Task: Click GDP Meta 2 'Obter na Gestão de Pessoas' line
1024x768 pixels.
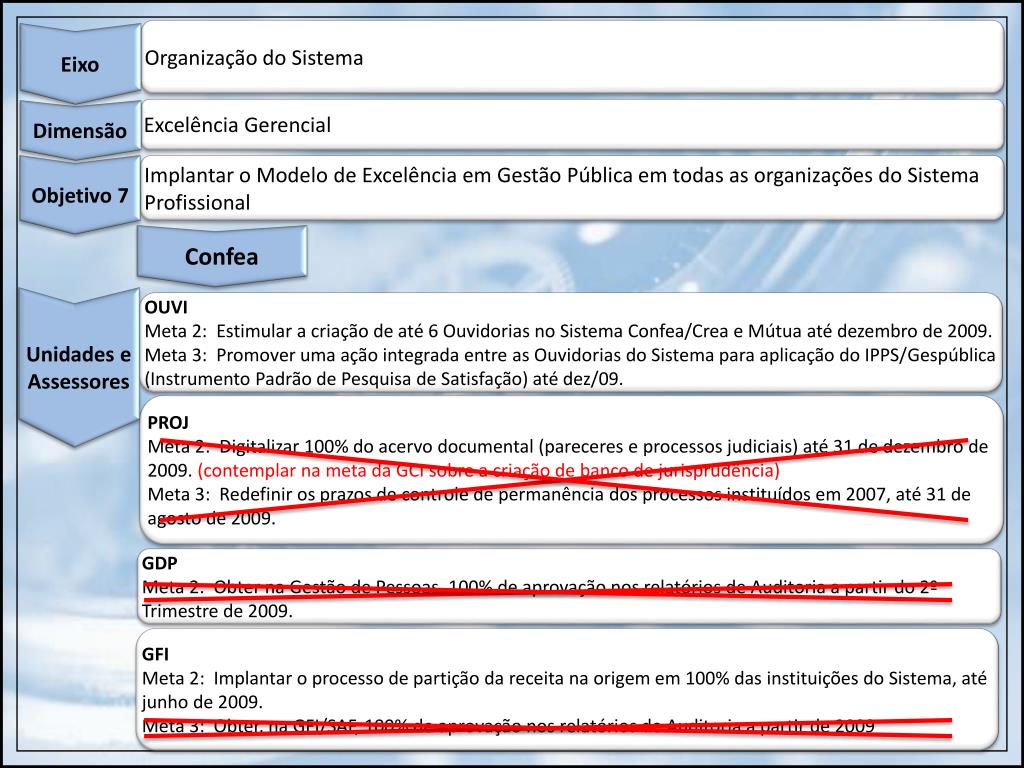Action: [x=540, y=587]
